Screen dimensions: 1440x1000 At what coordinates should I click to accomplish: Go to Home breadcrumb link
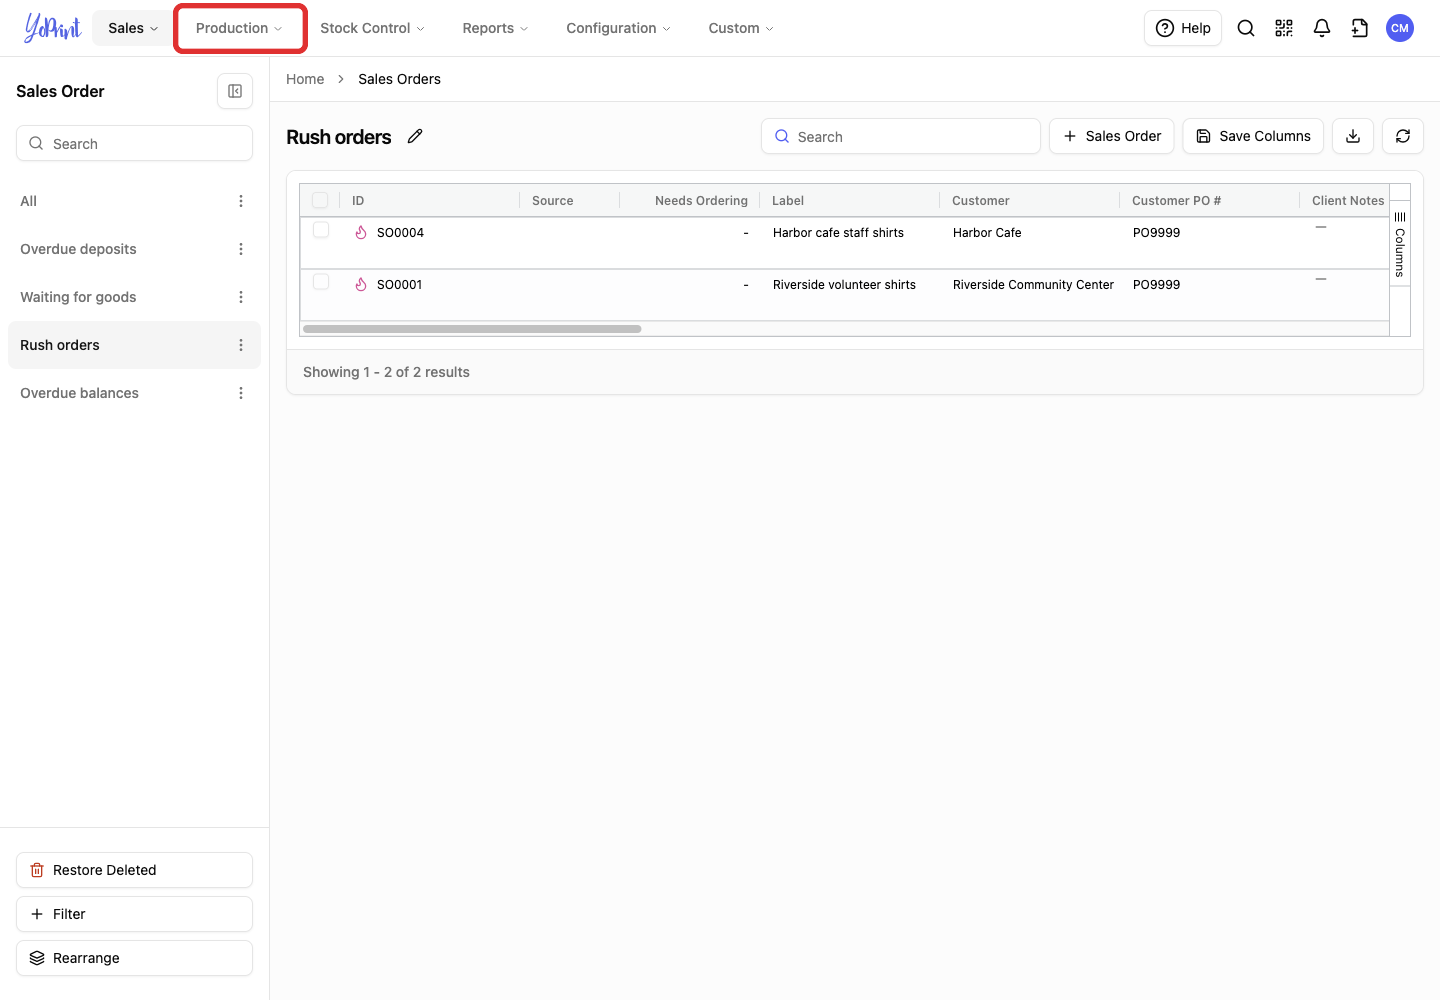pos(305,79)
